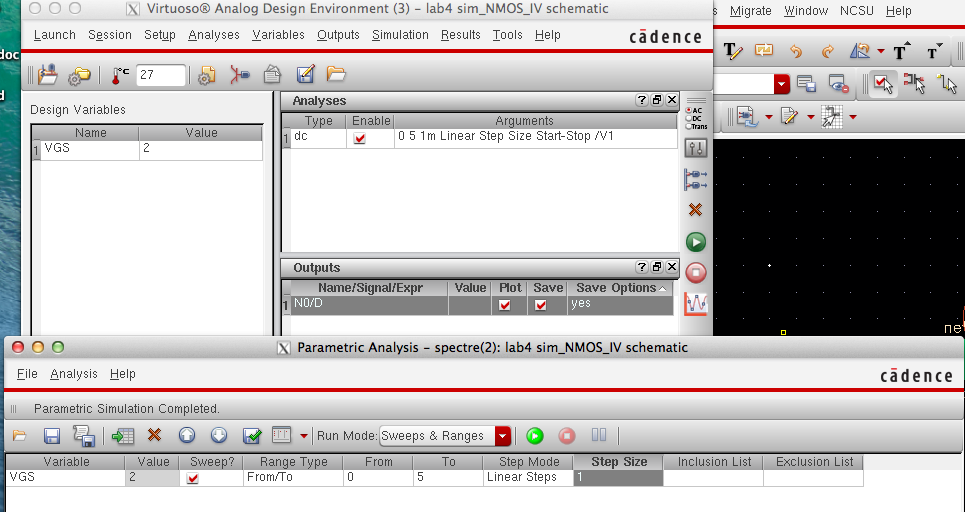Open the Migrate menu in schematic window
The height and width of the screenshot is (512, 965).
click(x=750, y=11)
